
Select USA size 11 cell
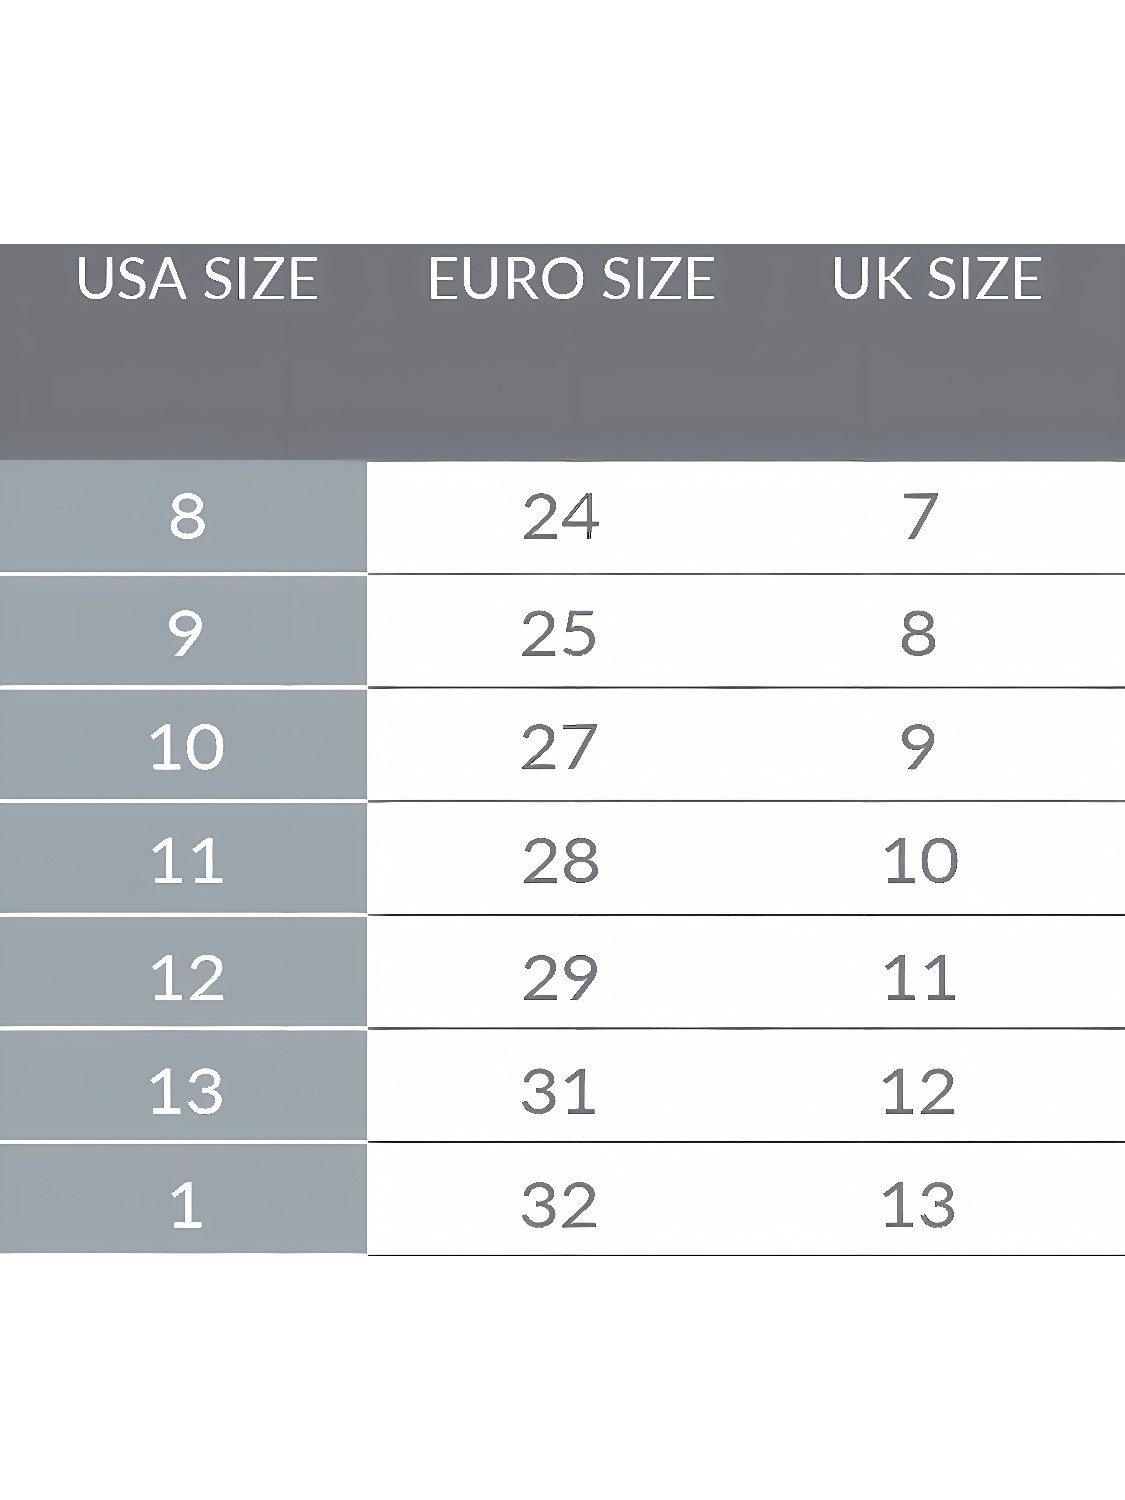(x=183, y=859)
